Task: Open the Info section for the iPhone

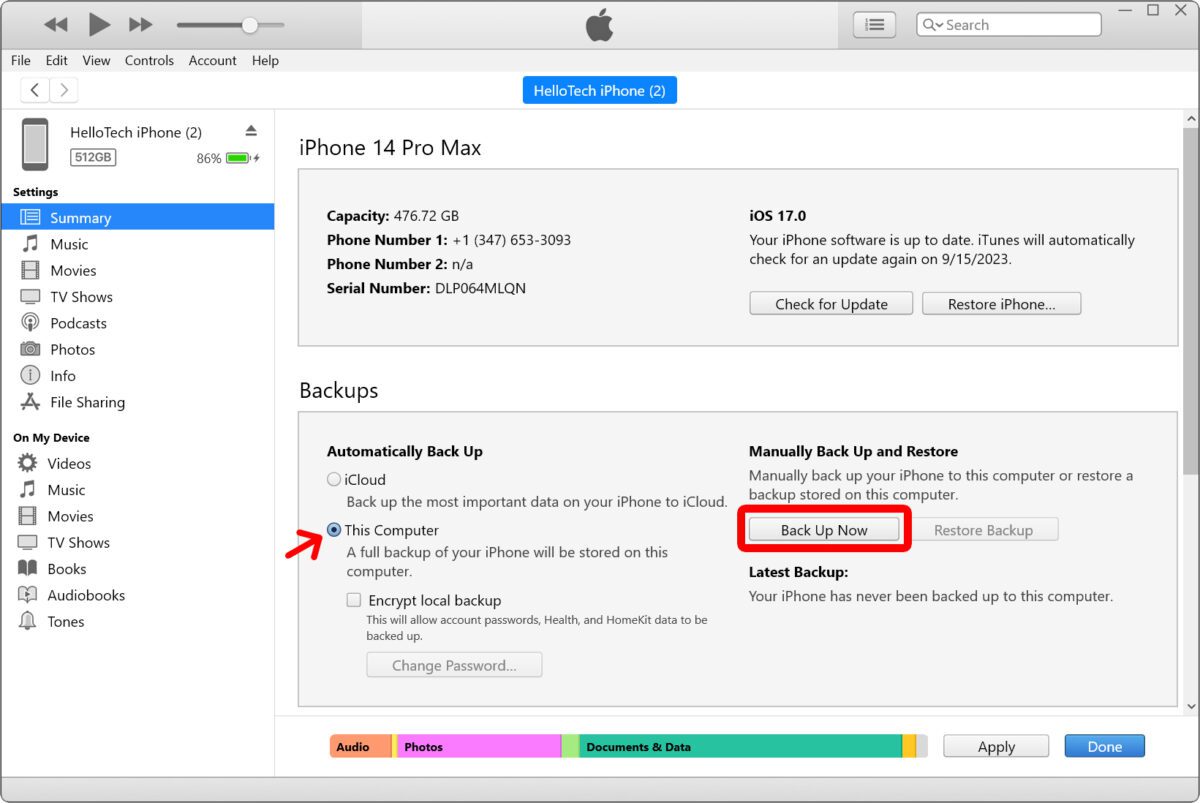Action: click(x=61, y=375)
